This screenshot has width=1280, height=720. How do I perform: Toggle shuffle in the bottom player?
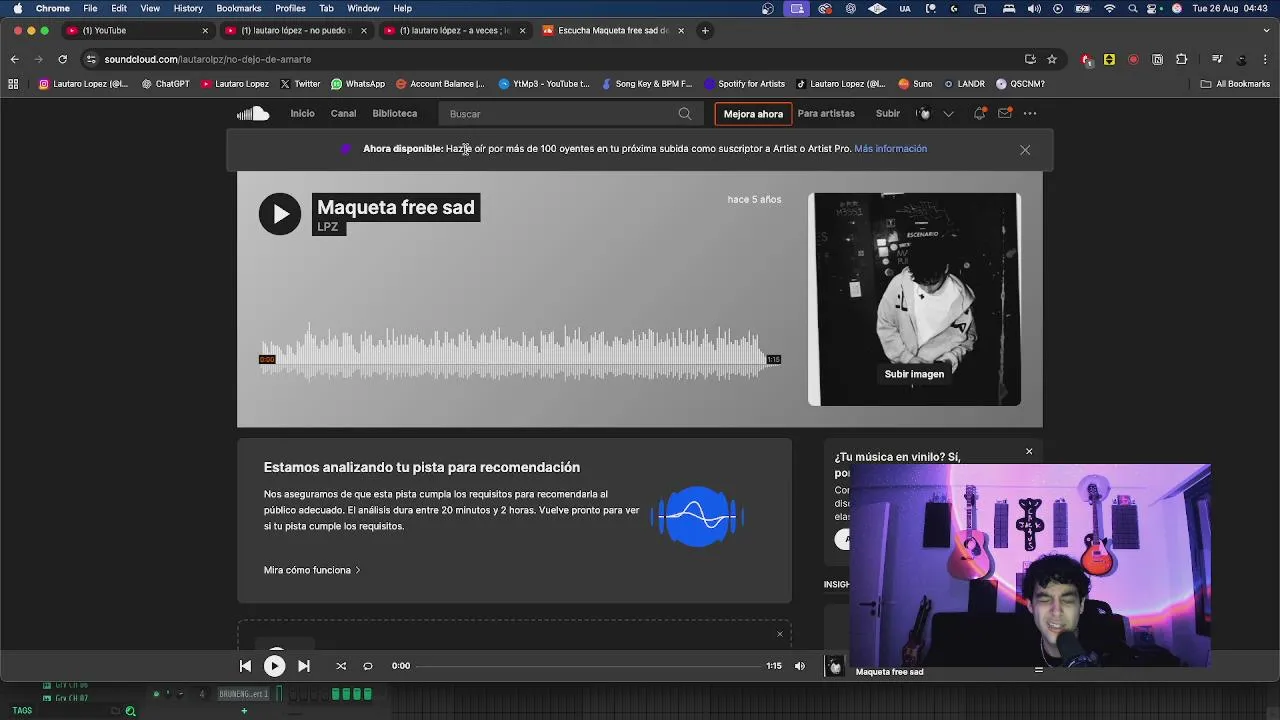click(x=341, y=666)
